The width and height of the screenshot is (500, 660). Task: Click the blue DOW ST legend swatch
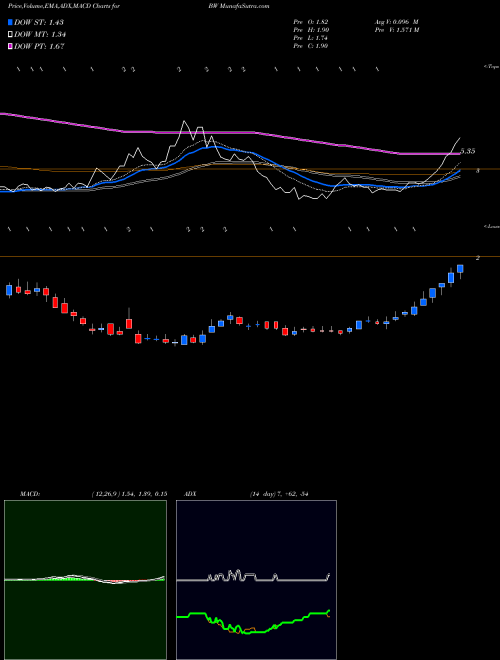point(10,22)
